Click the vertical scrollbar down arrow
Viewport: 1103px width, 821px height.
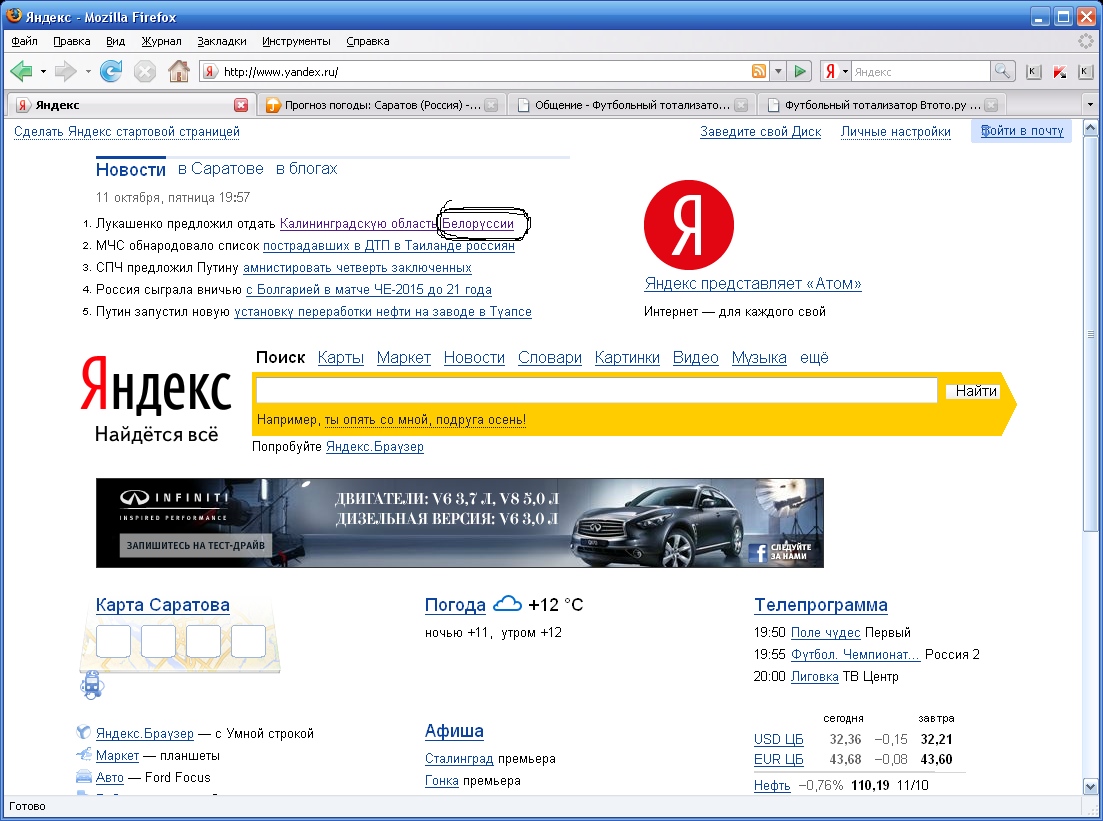click(x=1090, y=787)
